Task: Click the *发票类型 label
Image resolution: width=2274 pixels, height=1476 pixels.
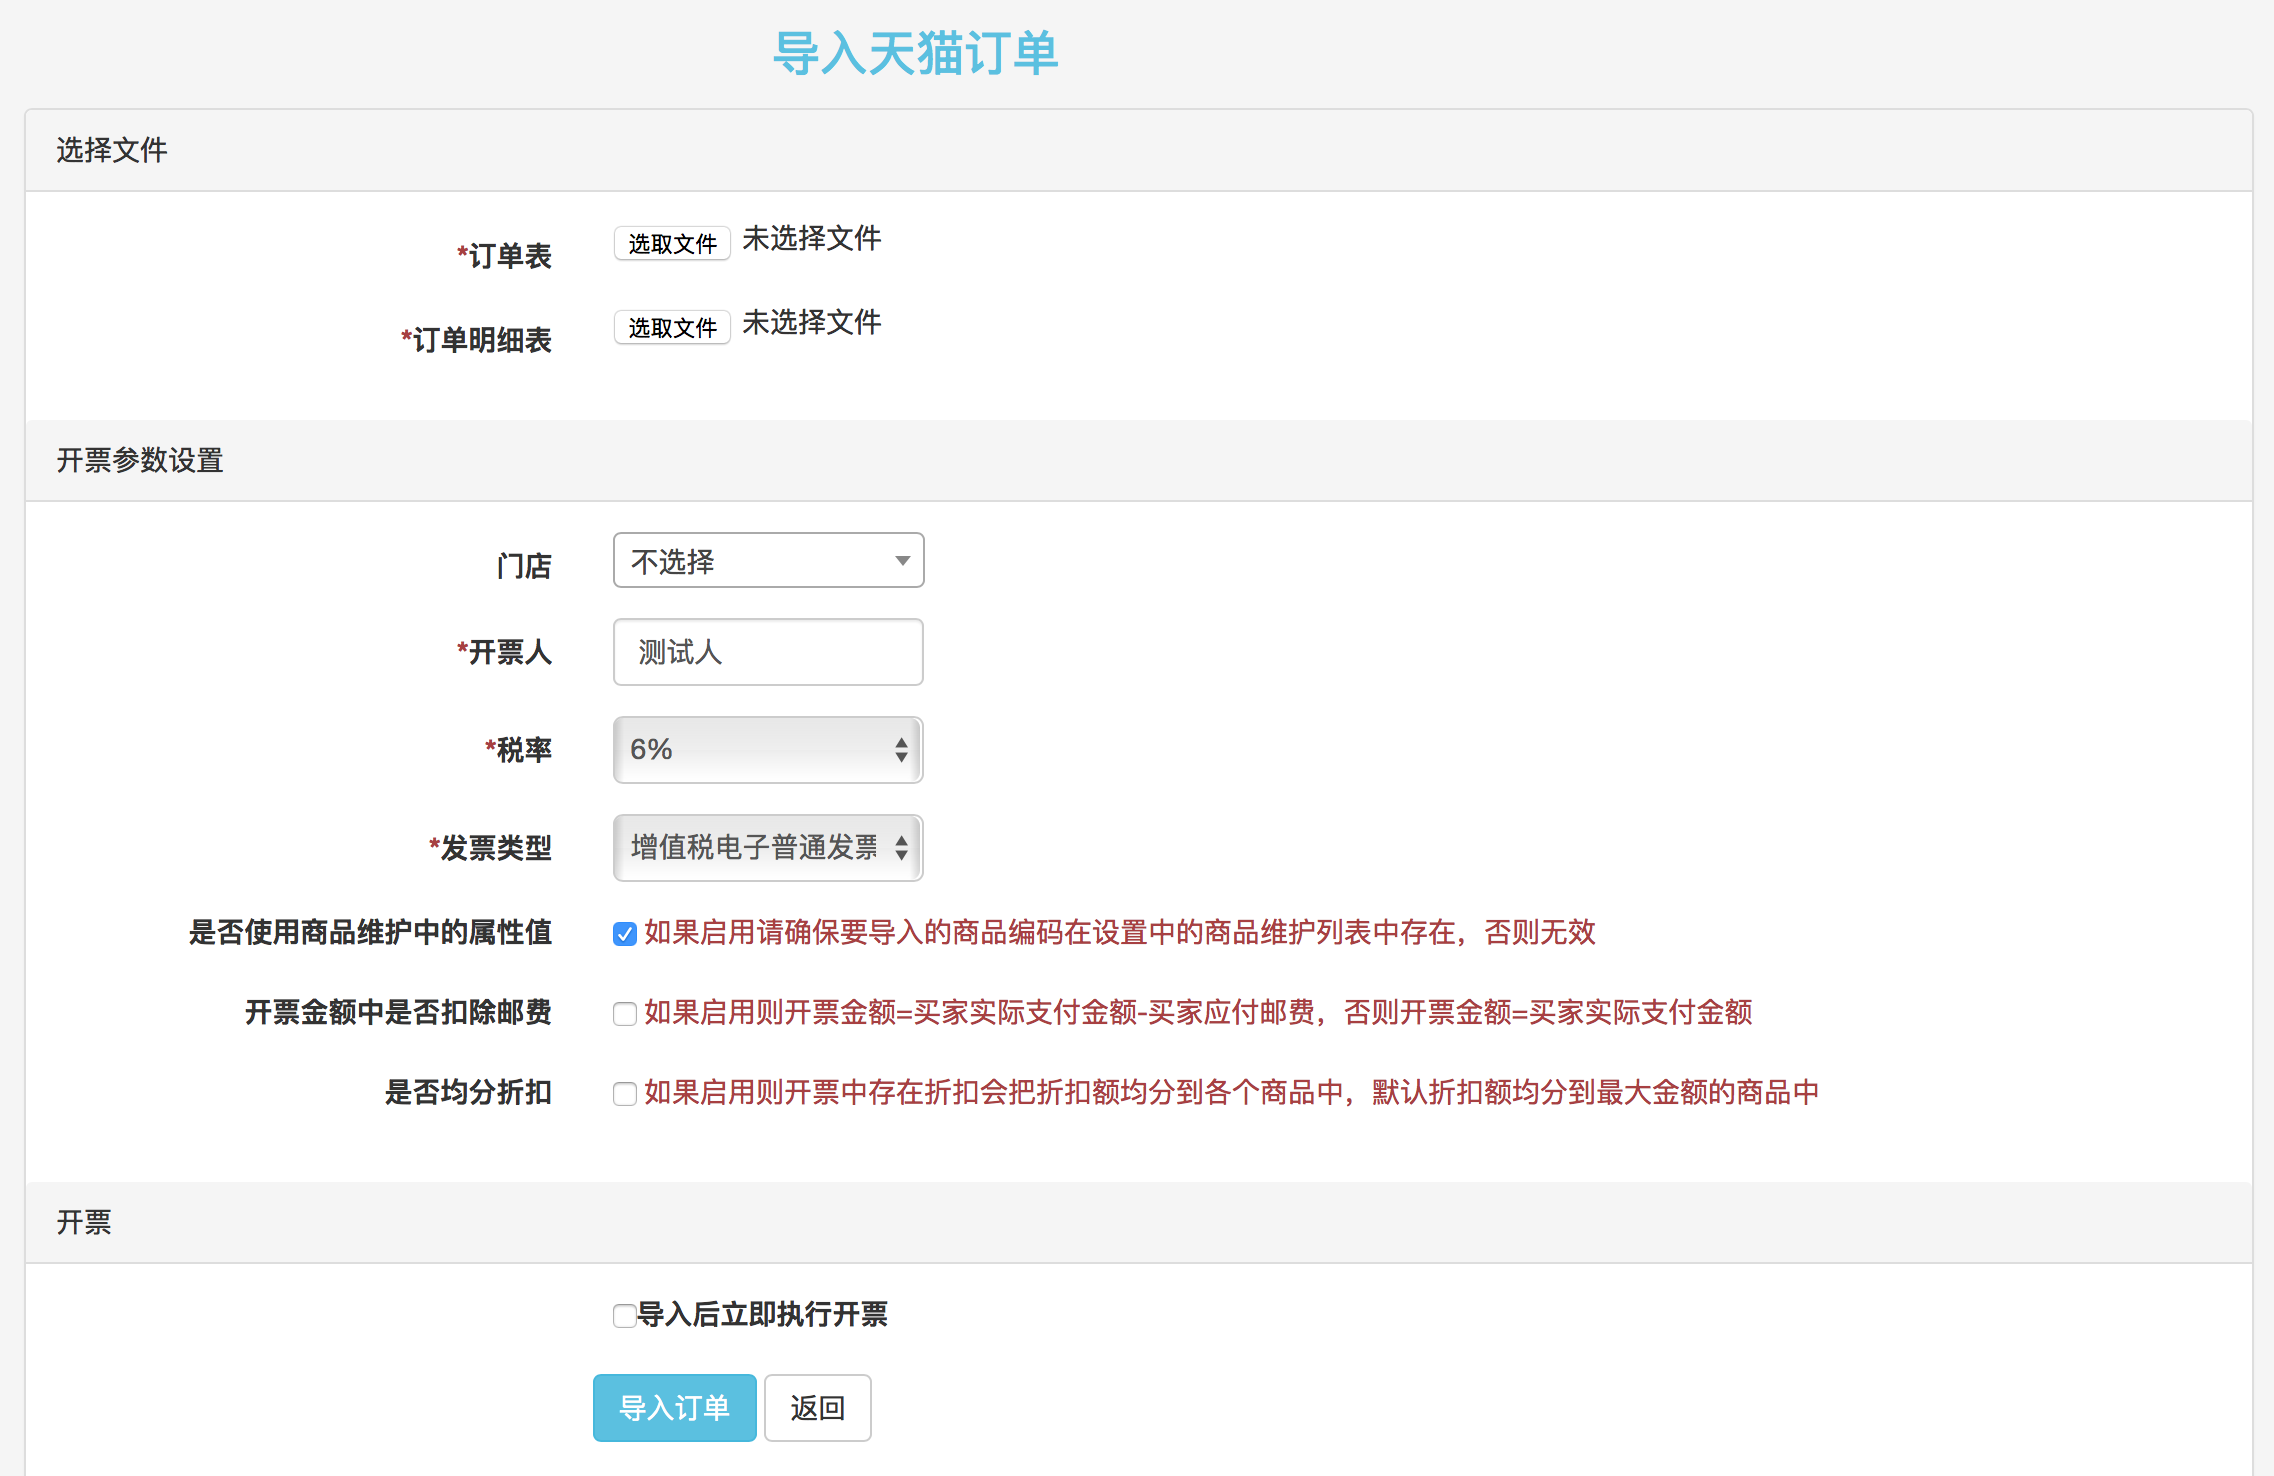Action: tap(490, 848)
